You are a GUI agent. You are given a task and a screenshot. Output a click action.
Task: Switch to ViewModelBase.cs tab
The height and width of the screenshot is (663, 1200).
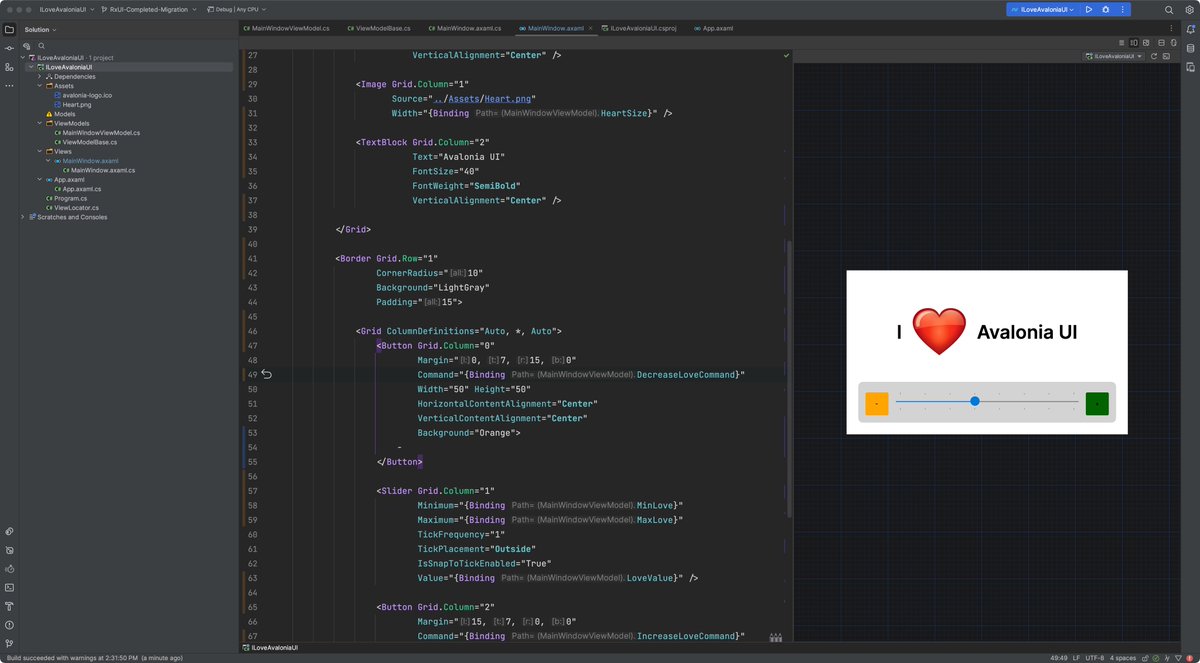click(380, 29)
